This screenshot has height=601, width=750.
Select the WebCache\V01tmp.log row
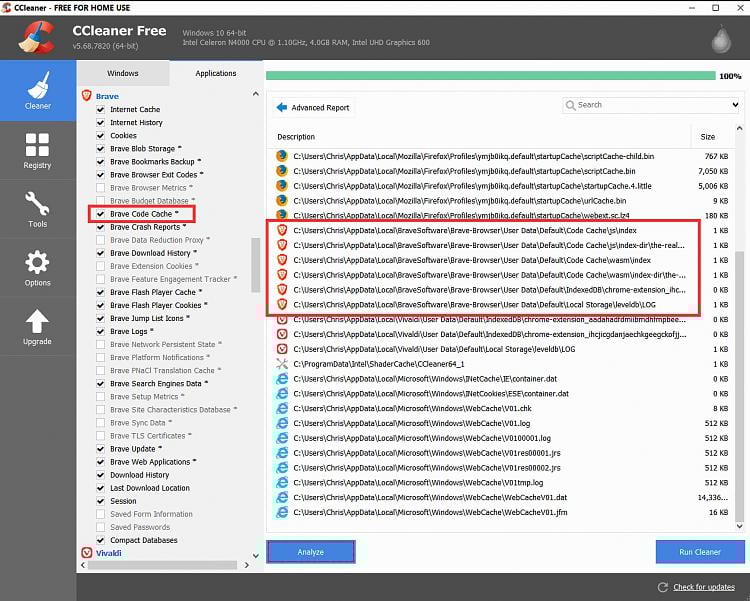[x=502, y=482]
